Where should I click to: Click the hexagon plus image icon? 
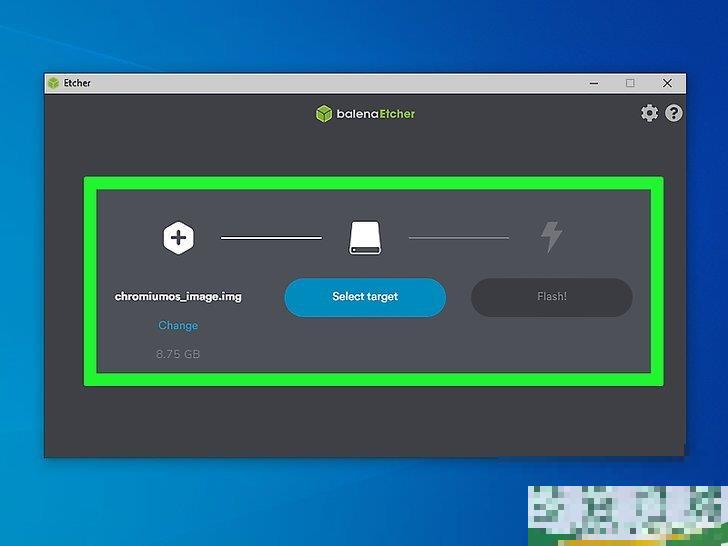(178, 238)
